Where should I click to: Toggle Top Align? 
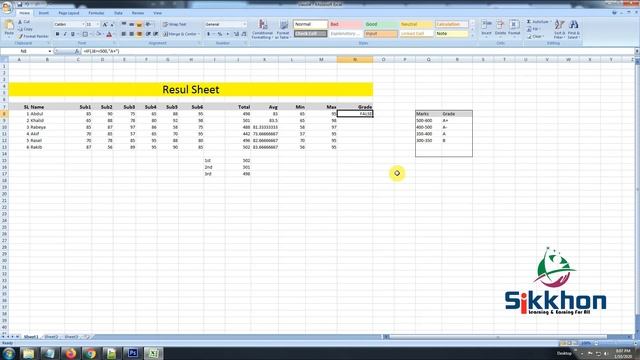click(x=124, y=24)
